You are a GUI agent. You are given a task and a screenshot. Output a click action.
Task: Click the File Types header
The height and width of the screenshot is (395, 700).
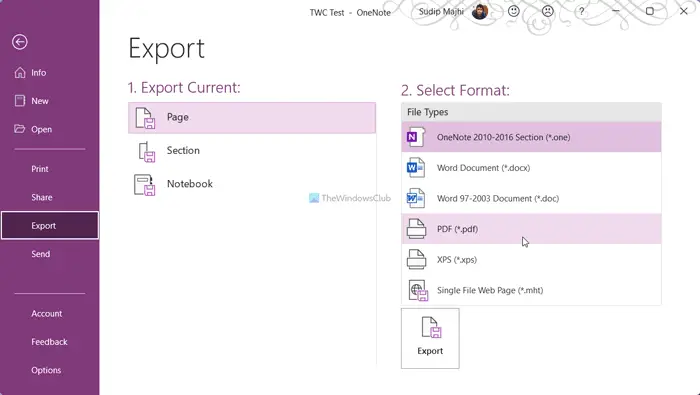coord(531,112)
